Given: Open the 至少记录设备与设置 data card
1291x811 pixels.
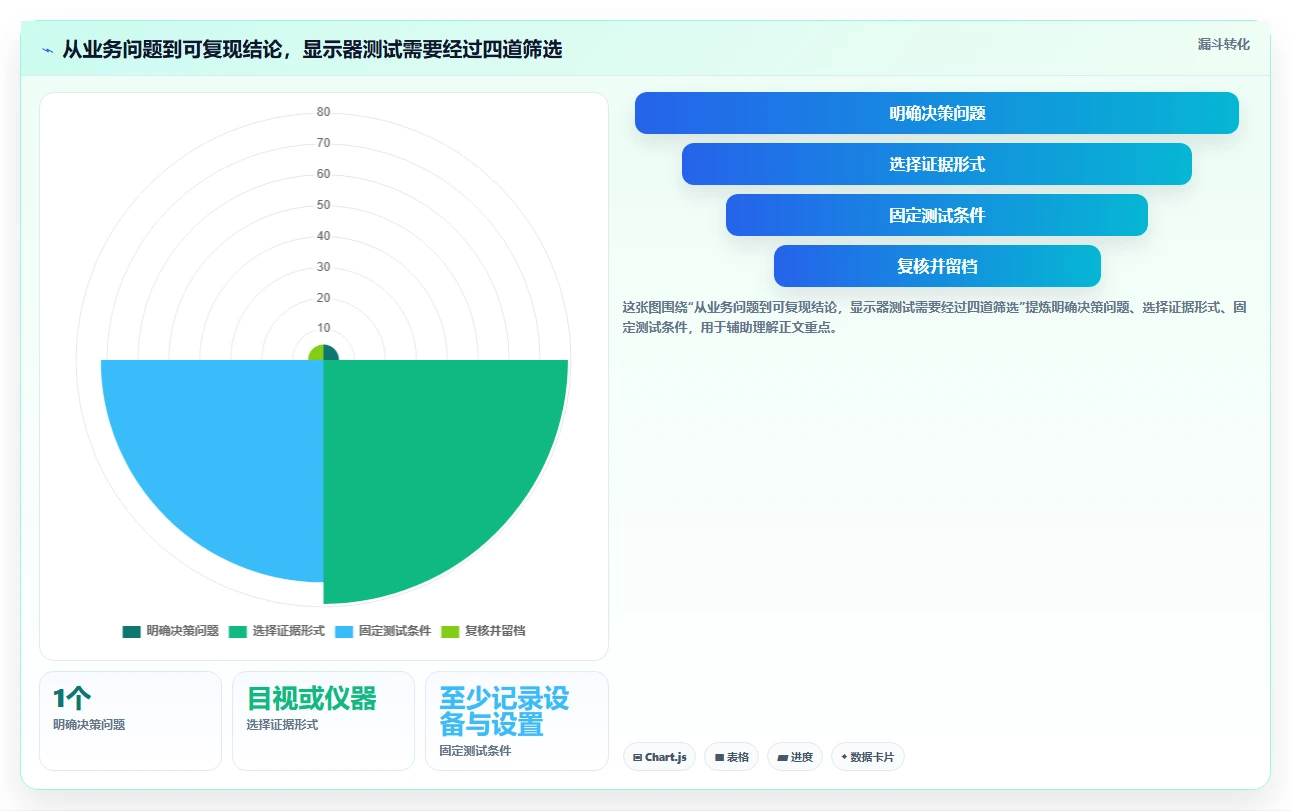Looking at the screenshot, I should point(516,721).
